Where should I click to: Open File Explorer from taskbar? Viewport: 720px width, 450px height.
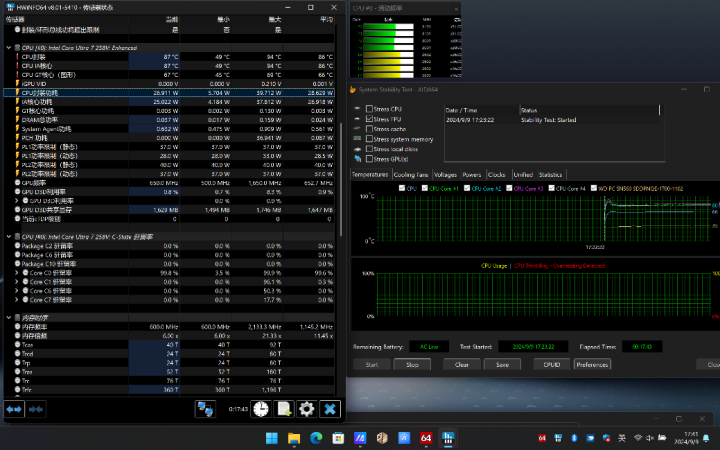tap(294, 438)
